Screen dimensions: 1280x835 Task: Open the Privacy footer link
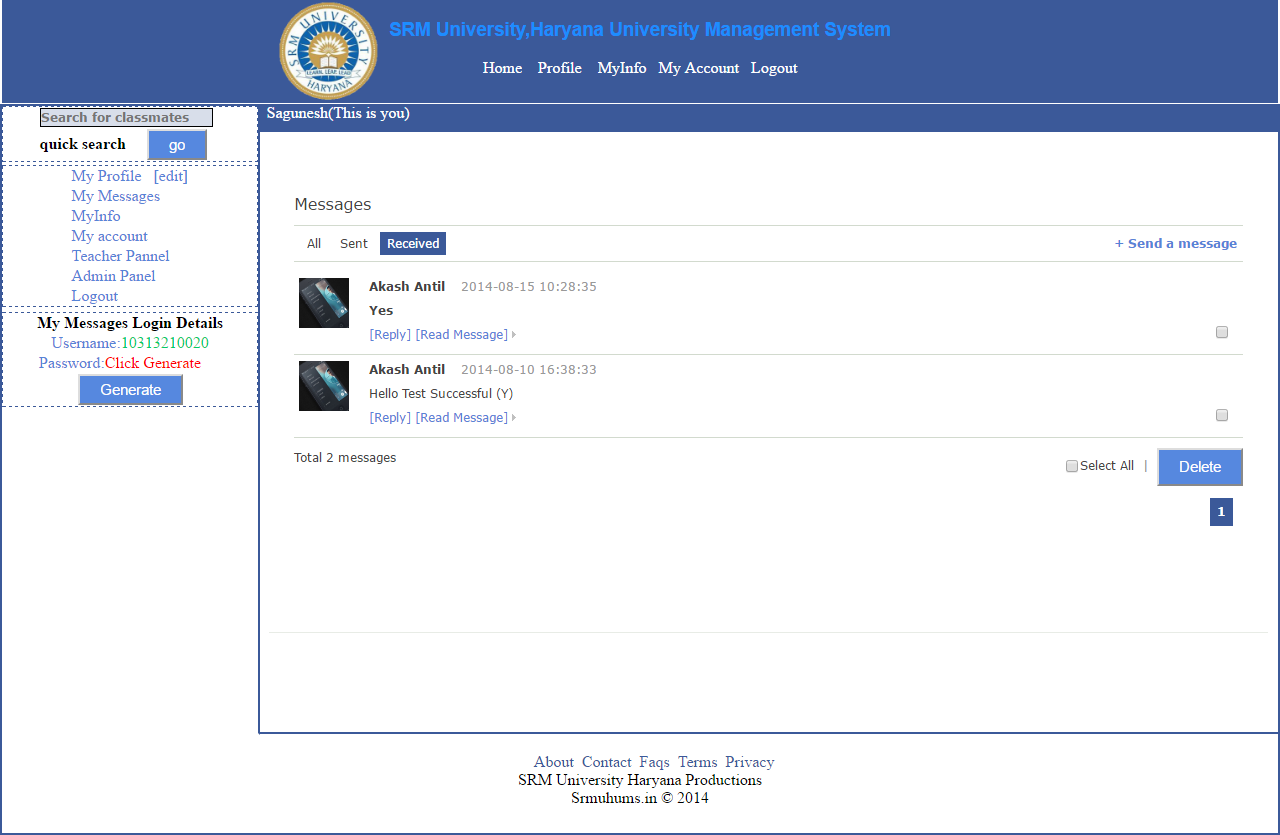750,762
